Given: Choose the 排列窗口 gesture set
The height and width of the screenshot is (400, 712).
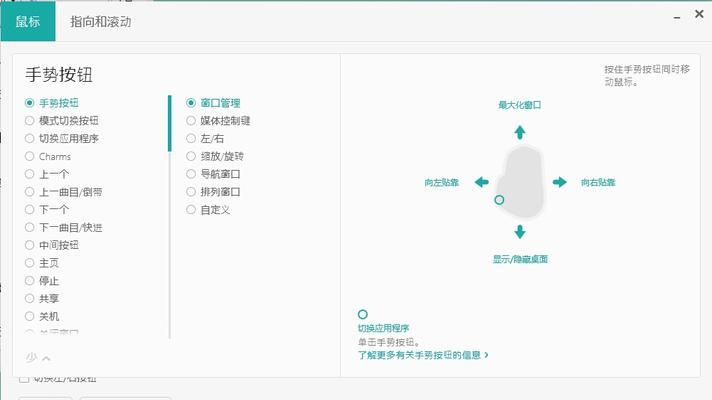Looking at the screenshot, I should [191, 192].
